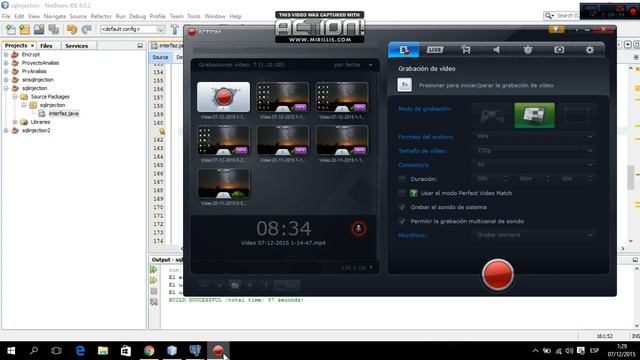Expand the Encrypt project node

[x=6, y=54]
